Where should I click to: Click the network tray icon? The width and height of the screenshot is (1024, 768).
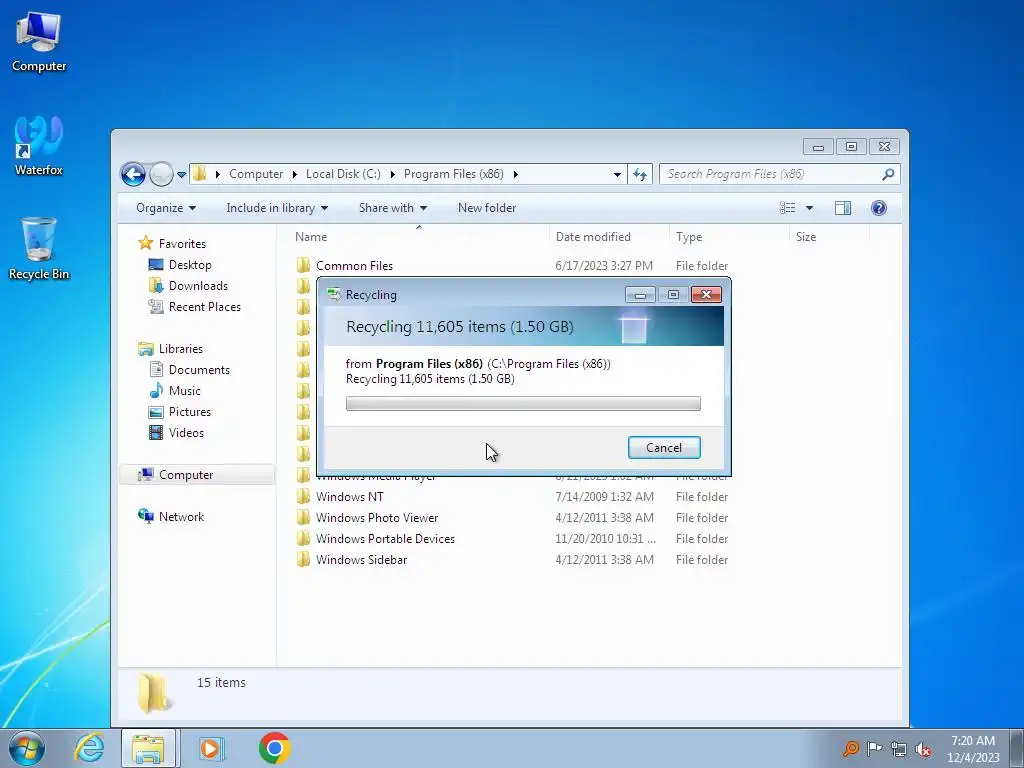(x=899, y=748)
